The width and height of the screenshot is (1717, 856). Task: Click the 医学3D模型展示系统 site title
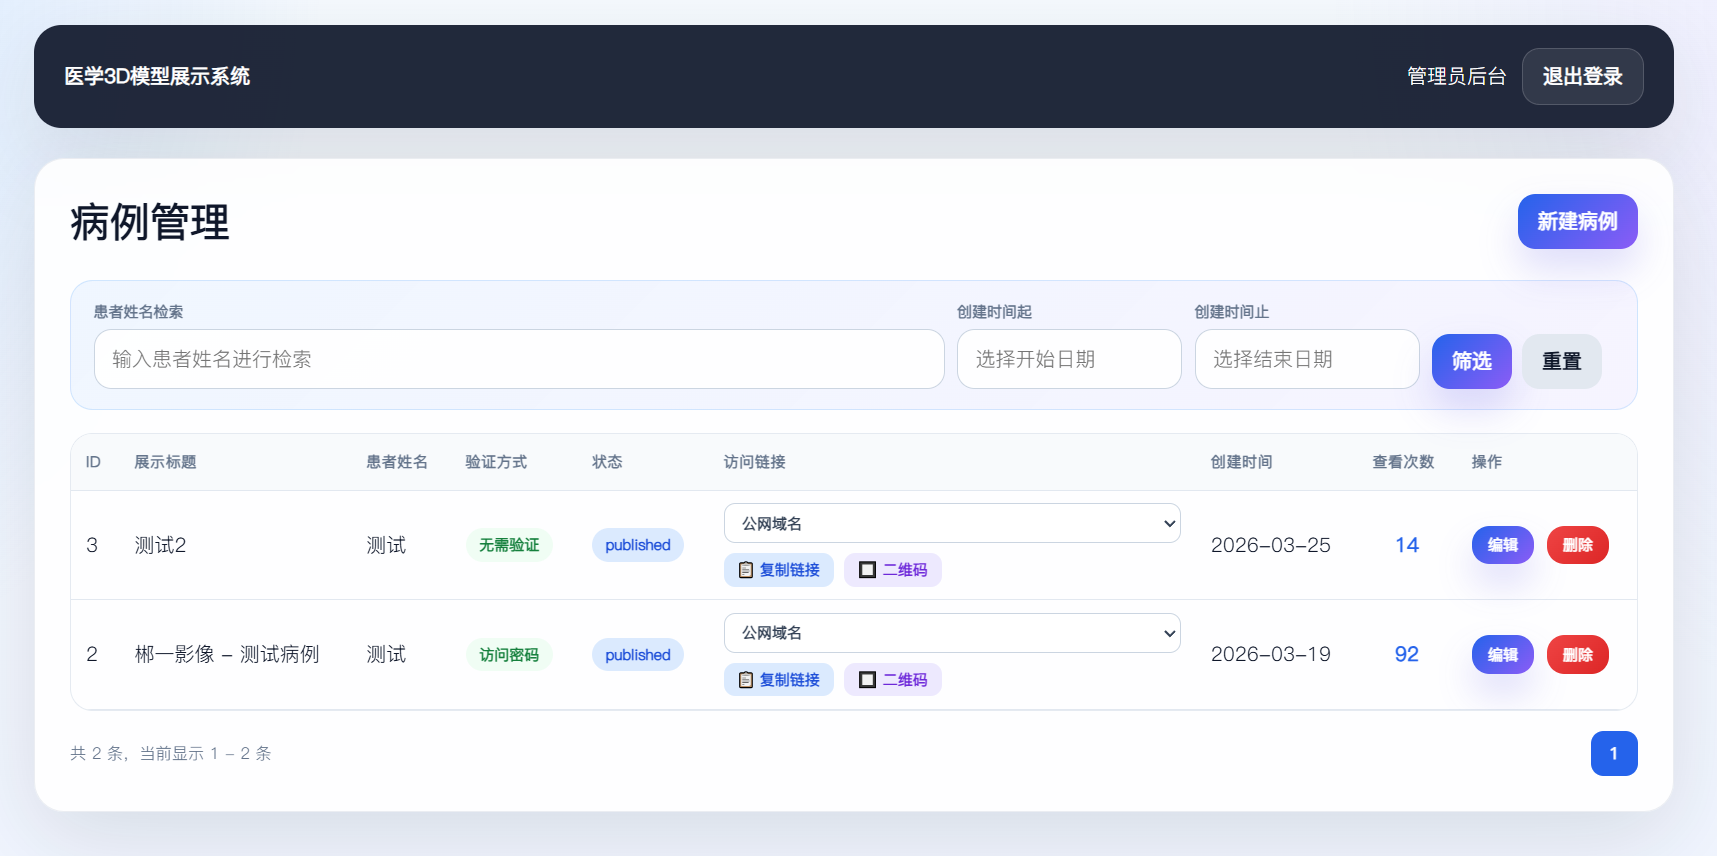[157, 76]
